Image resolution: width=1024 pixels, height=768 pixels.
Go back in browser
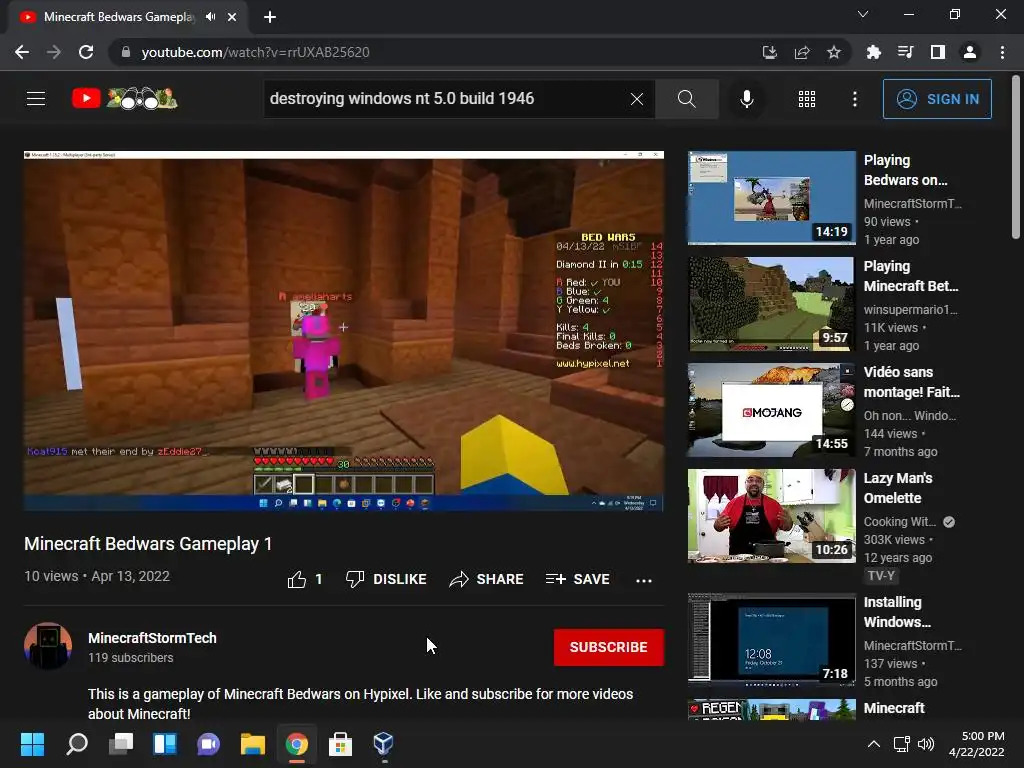(22, 52)
